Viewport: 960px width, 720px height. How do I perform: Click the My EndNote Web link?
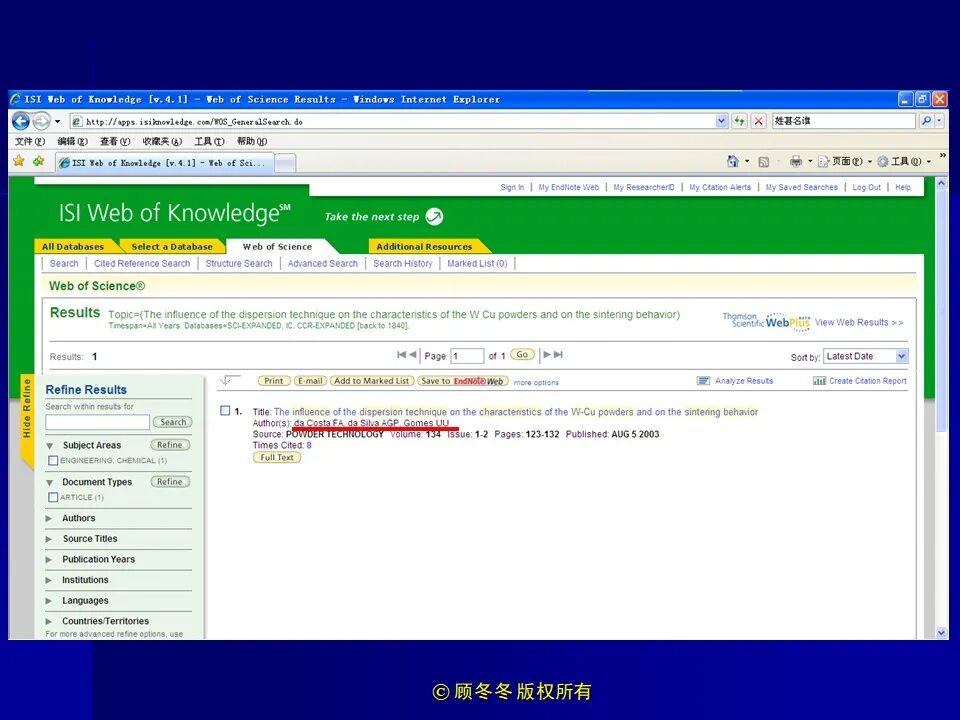tap(569, 187)
